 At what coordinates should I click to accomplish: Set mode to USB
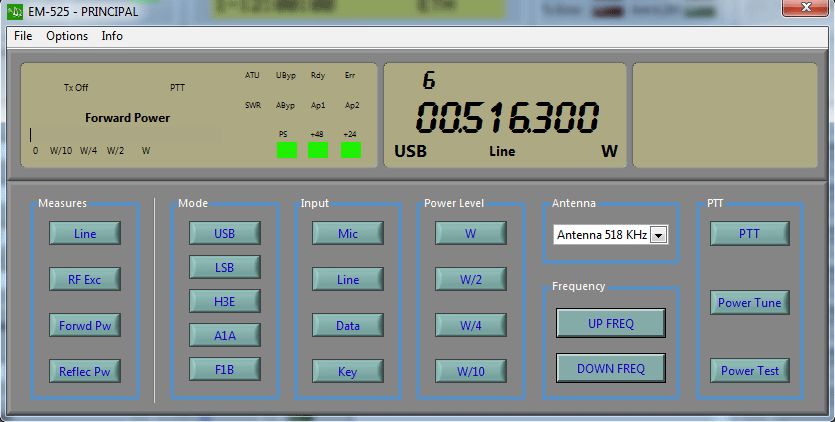[x=225, y=233]
